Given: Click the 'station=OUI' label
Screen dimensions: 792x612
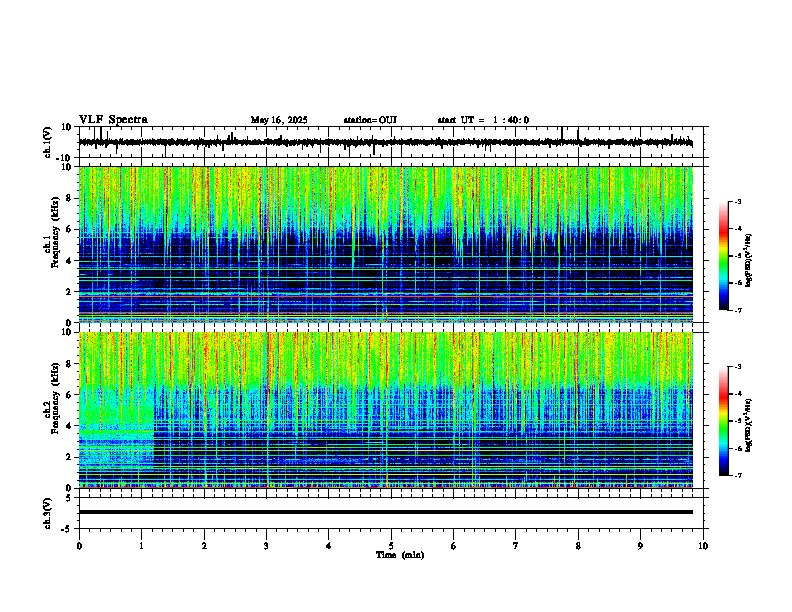Looking at the screenshot, I should tap(370, 120).
